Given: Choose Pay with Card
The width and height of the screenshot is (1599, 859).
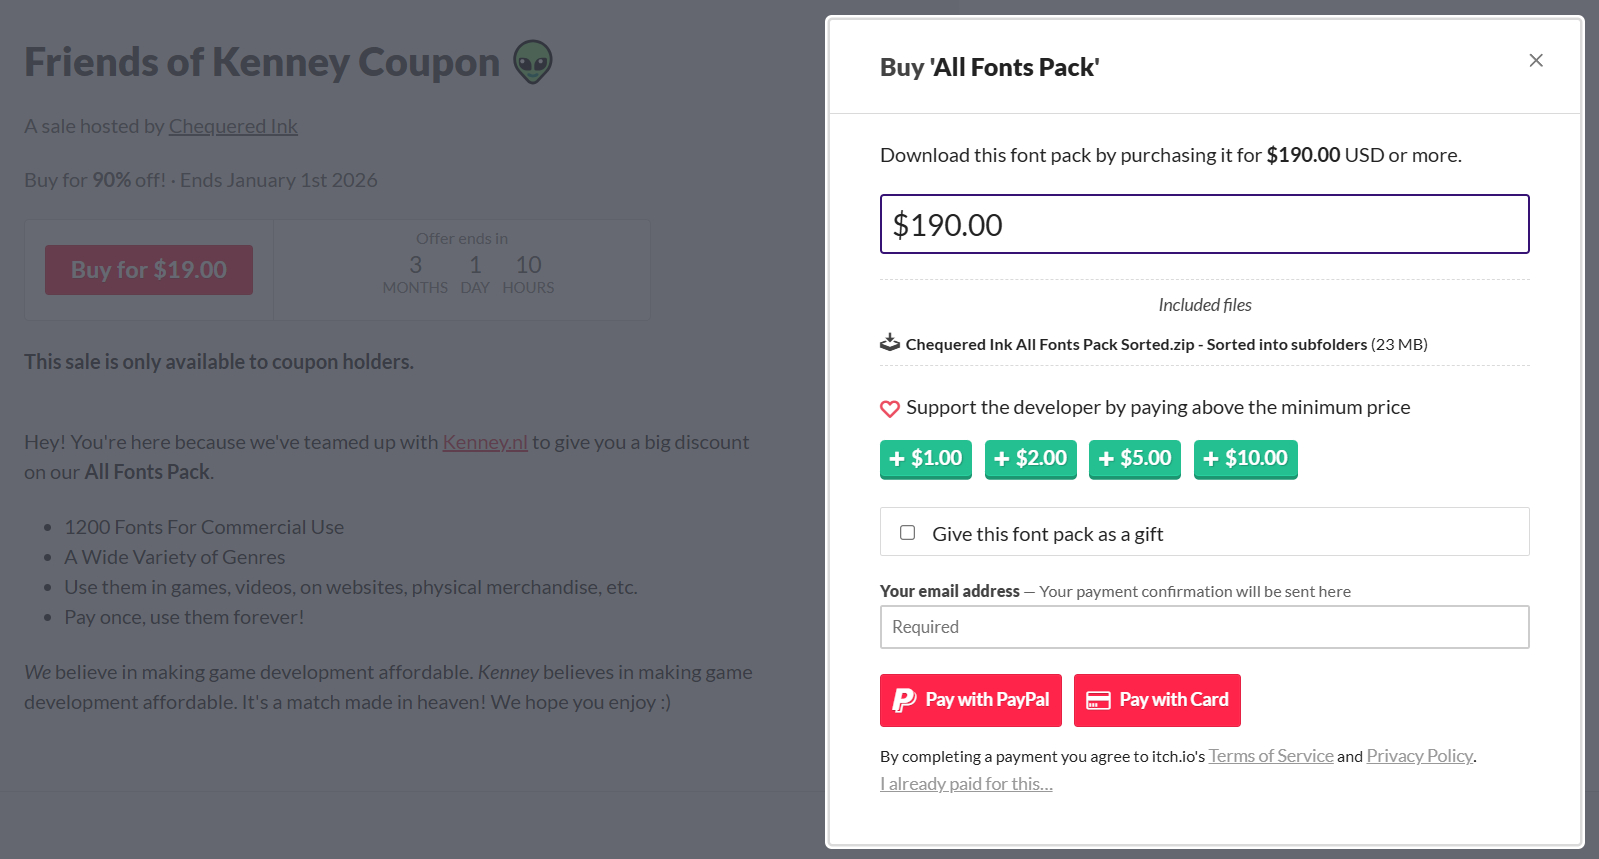Looking at the screenshot, I should pos(1157,700).
